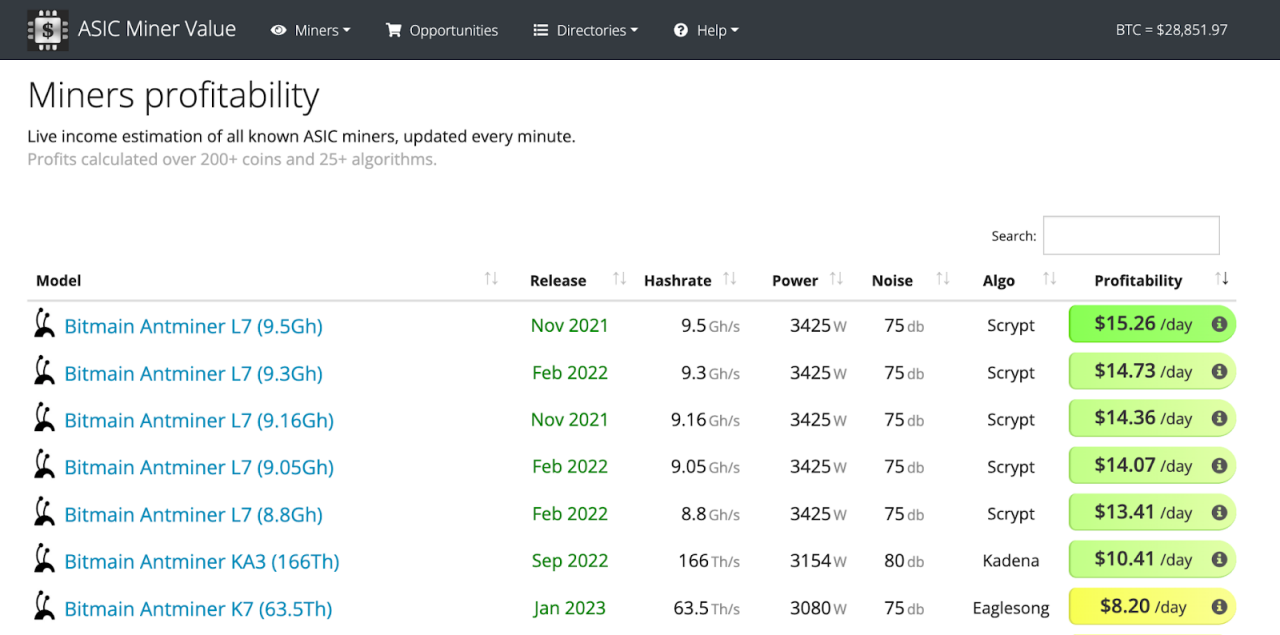Toggle sorting by Release date arrows

click(619, 279)
